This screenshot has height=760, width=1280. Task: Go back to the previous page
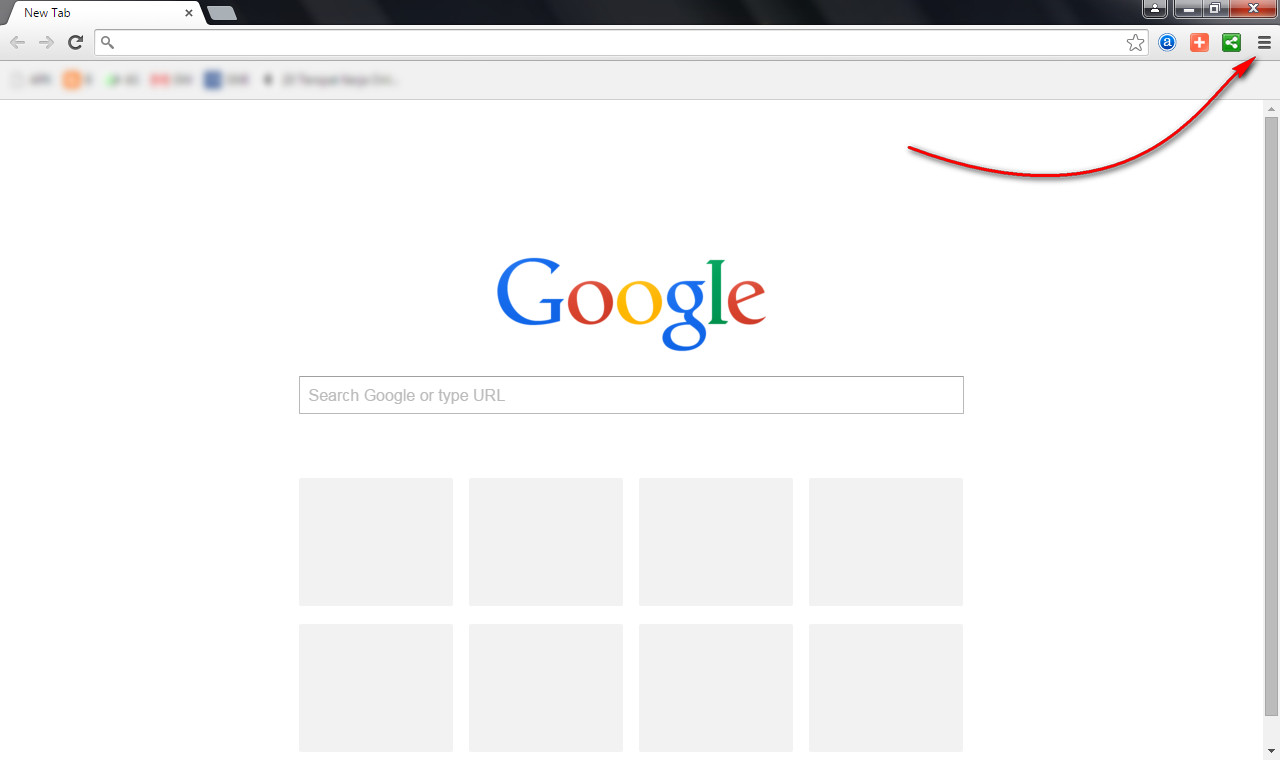tap(18, 42)
